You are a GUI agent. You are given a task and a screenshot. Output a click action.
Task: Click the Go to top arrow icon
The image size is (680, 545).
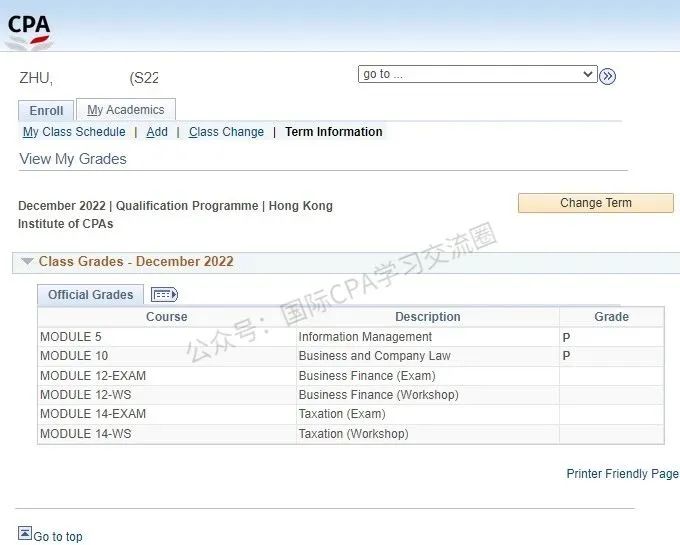(x=25, y=533)
